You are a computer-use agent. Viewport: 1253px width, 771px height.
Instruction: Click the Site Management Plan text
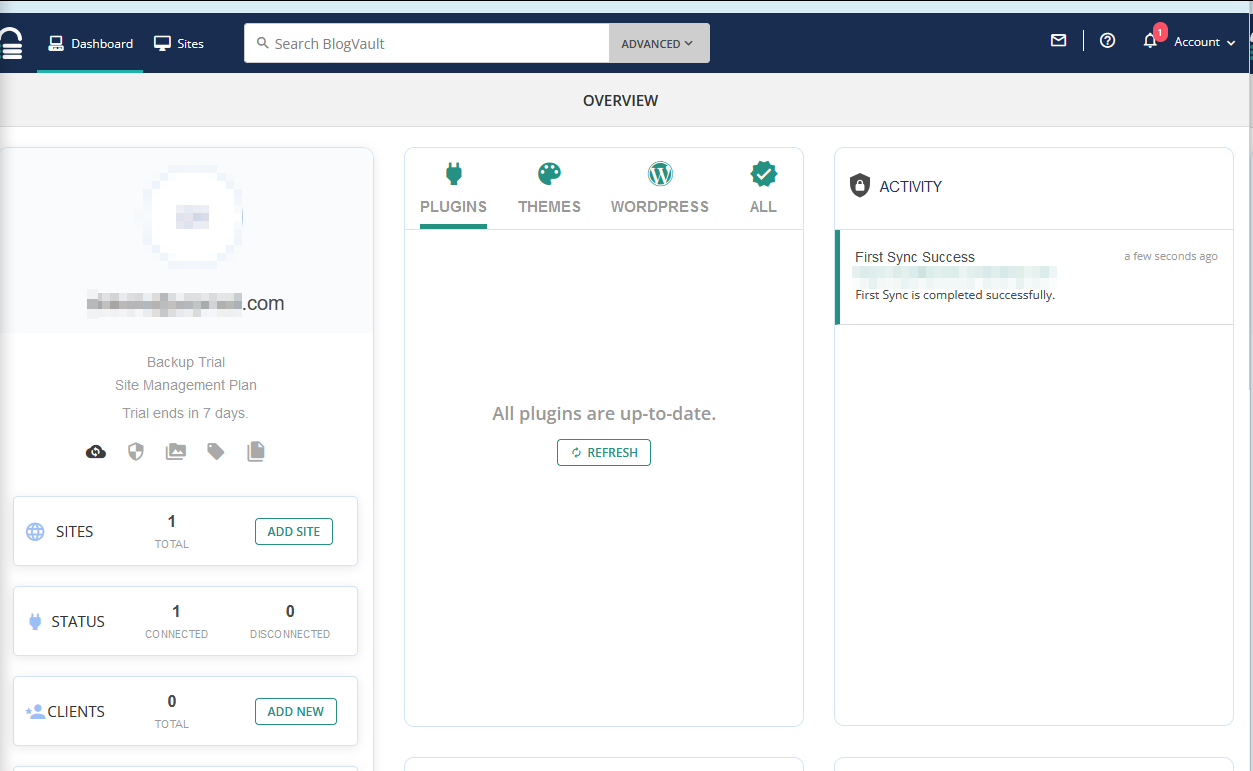click(x=186, y=385)
